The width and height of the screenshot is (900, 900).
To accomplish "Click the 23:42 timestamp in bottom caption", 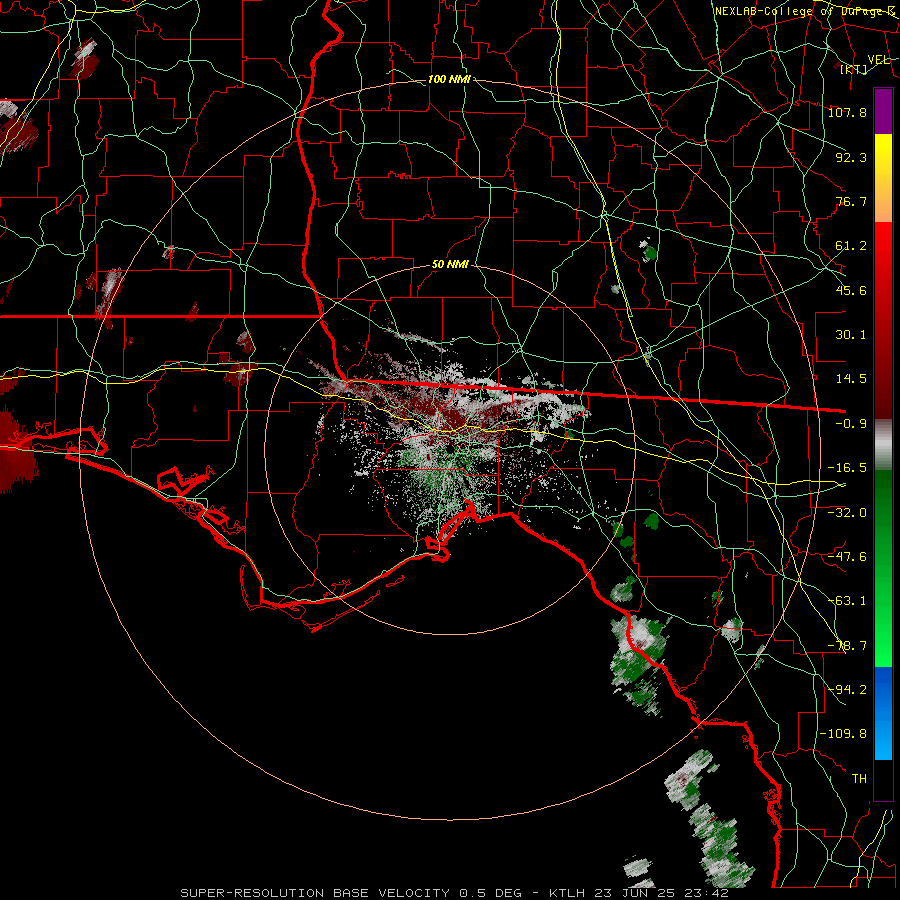I will pyautogui.click(x=709, y=893).
